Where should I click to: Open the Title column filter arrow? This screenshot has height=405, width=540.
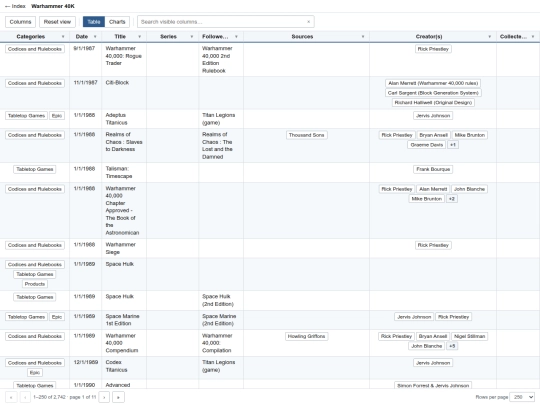tap(139, 37)
